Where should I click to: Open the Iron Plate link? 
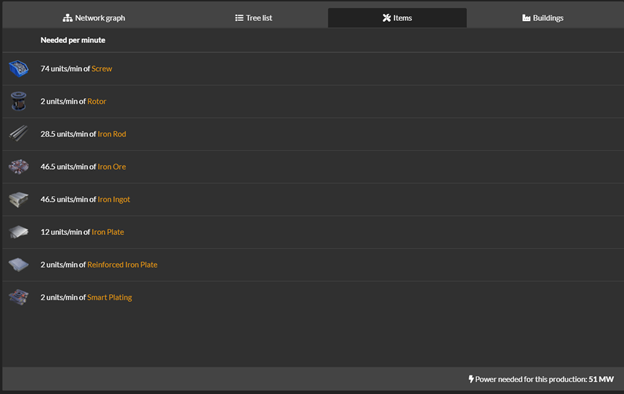[108, 232]
